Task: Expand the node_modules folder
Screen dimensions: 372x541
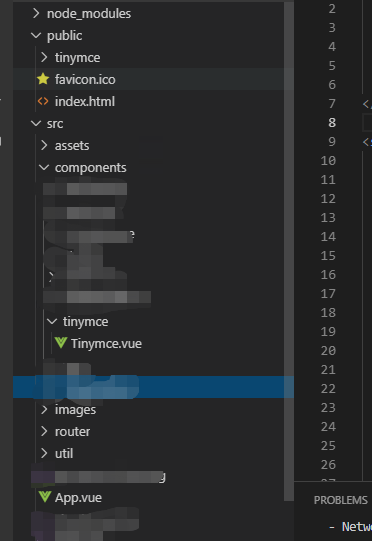Action: (x=36, y=13)
